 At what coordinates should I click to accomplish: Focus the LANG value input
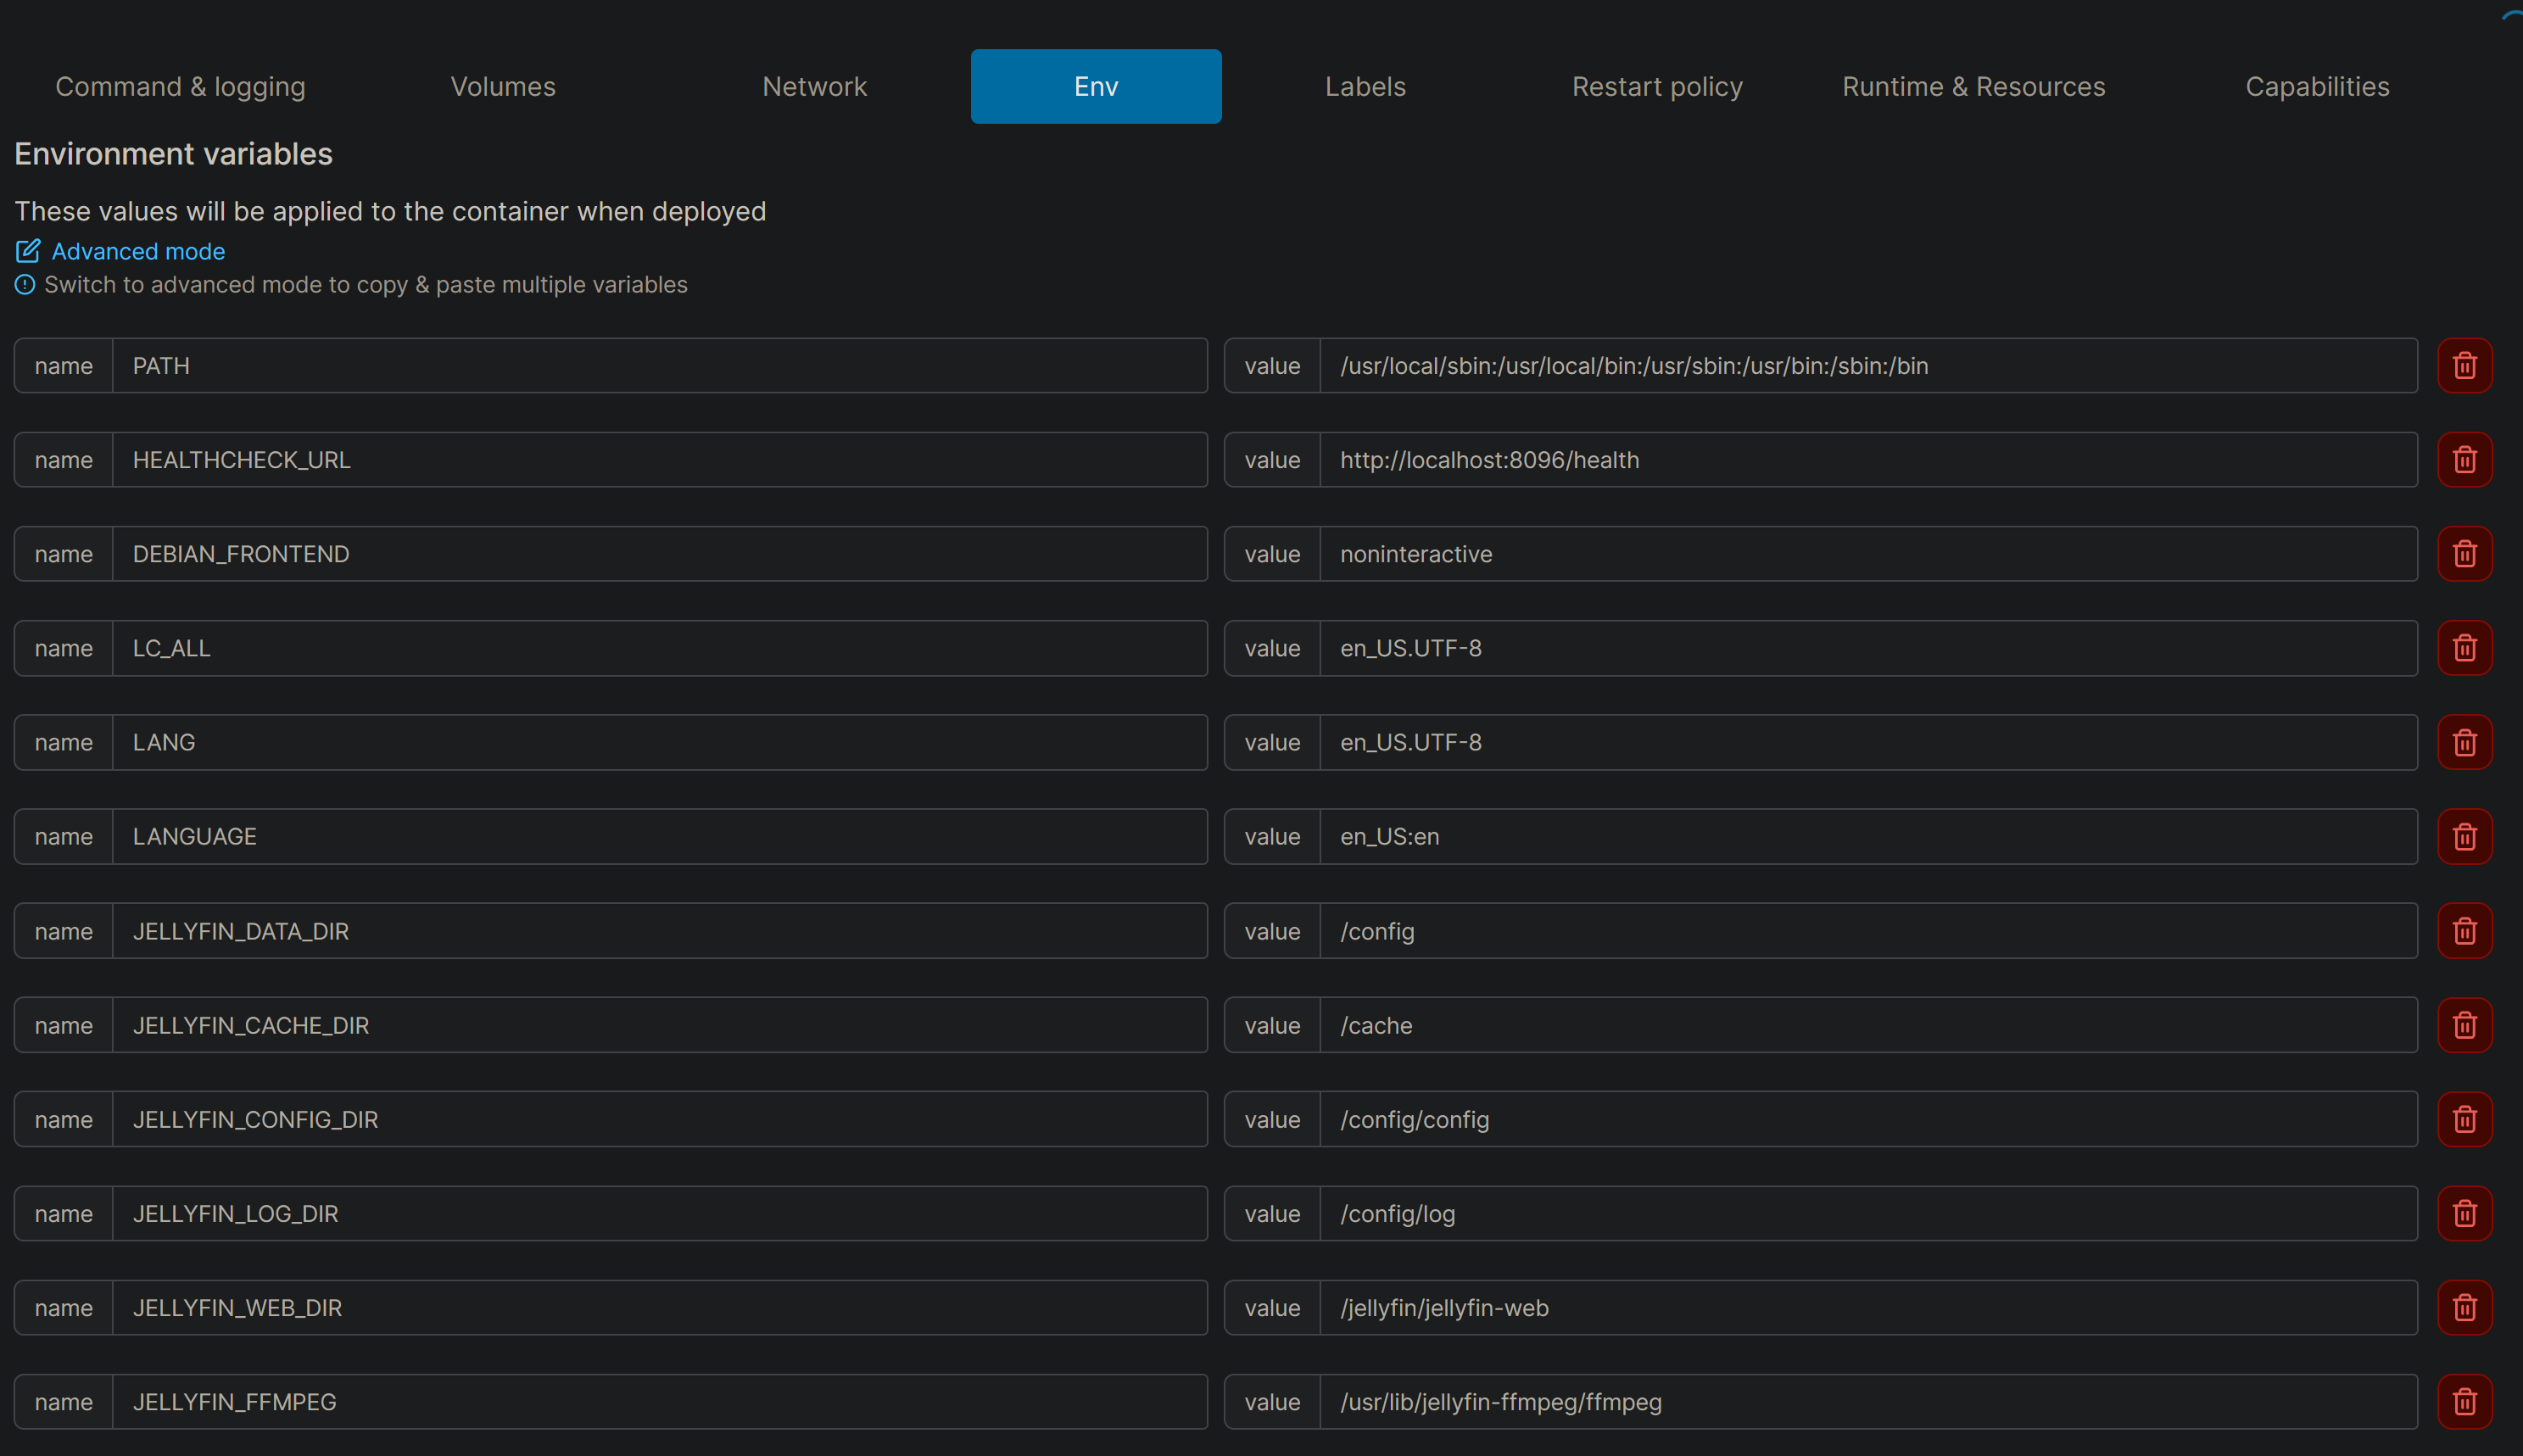(1867, 743)
